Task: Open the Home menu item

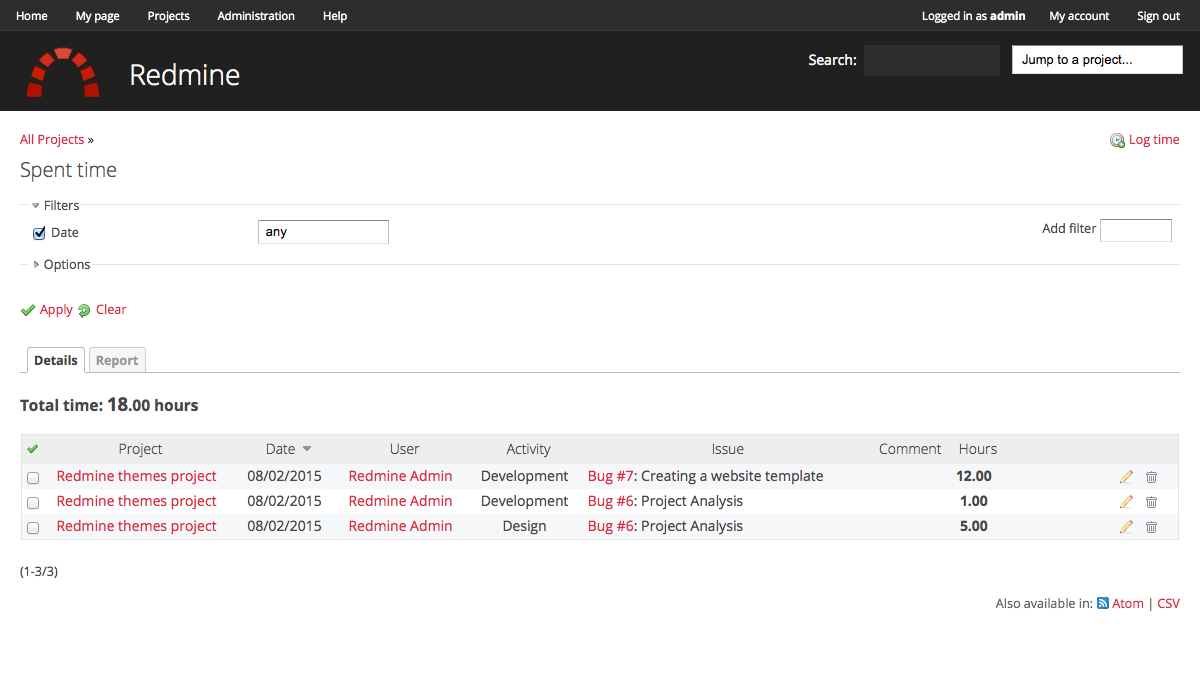Action: tap(32, 16)
